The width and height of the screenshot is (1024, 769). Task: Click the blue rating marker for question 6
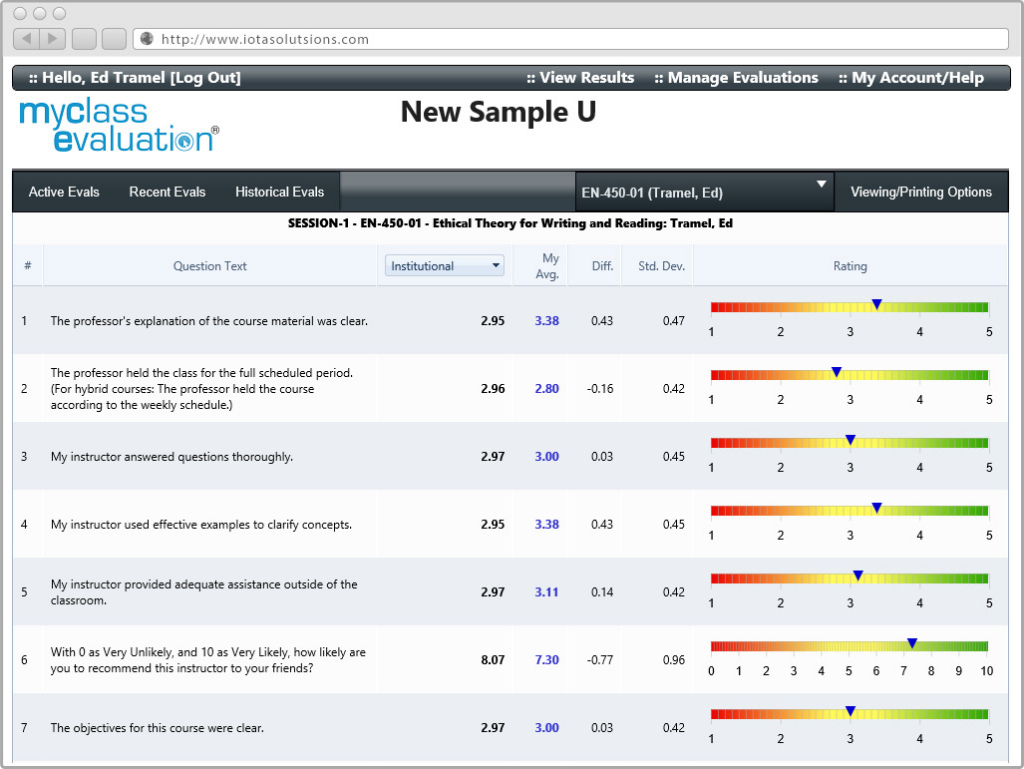click(912, 644)
